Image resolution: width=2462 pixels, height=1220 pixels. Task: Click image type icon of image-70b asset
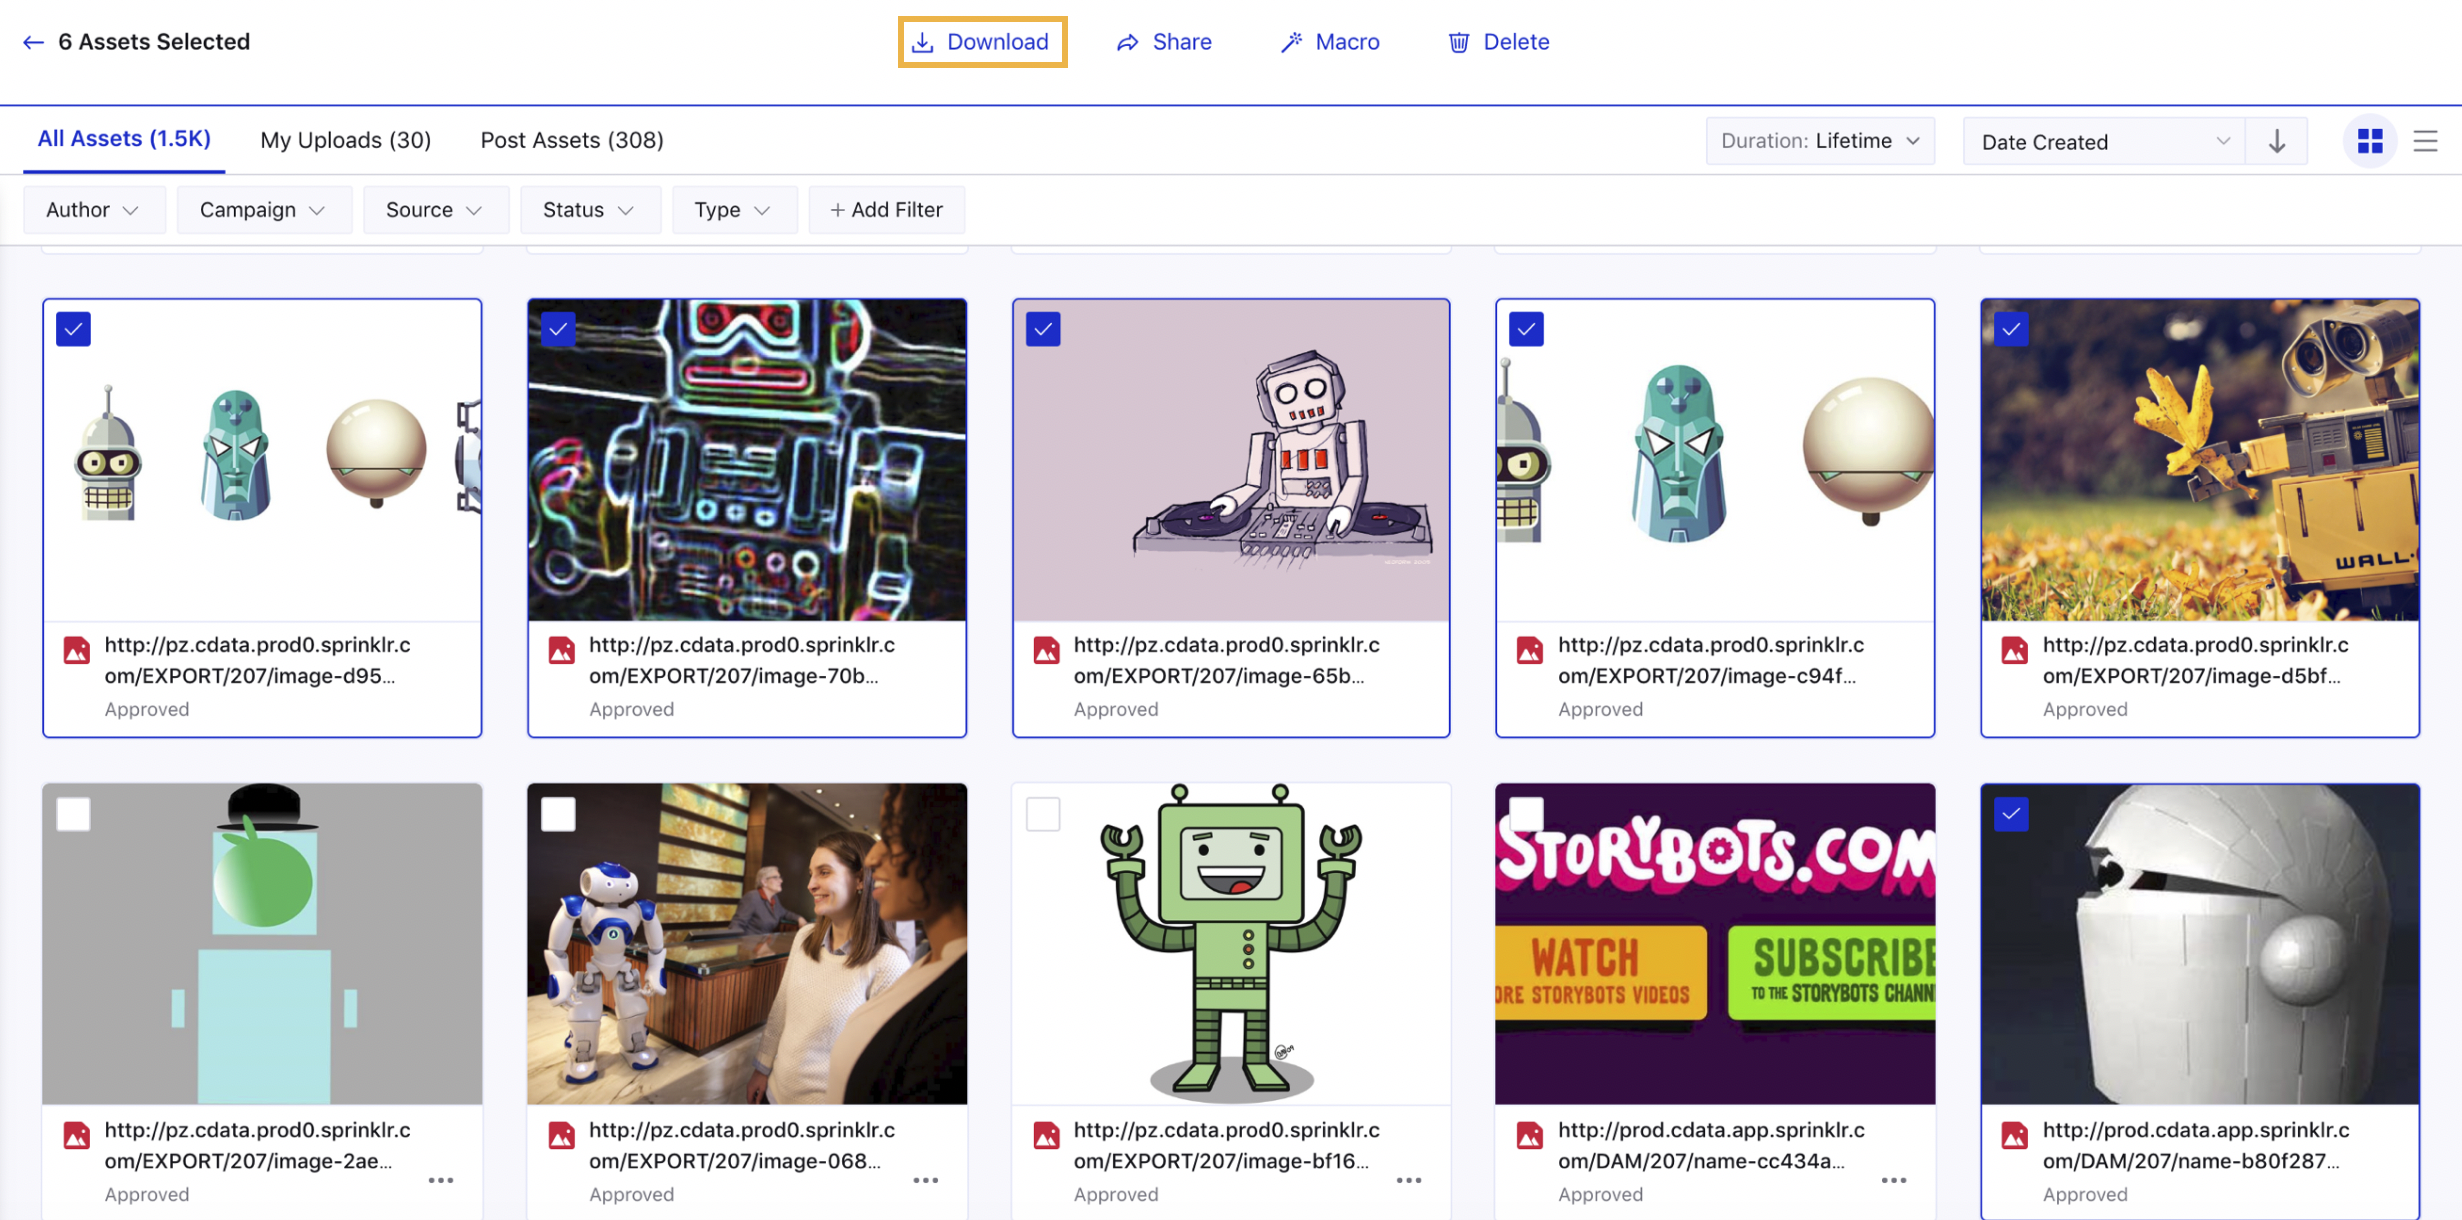[562, 650]
